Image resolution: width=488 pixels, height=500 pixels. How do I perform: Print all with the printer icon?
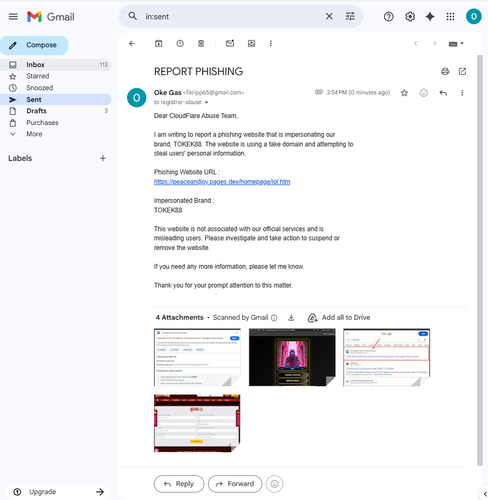coord(445,71)
